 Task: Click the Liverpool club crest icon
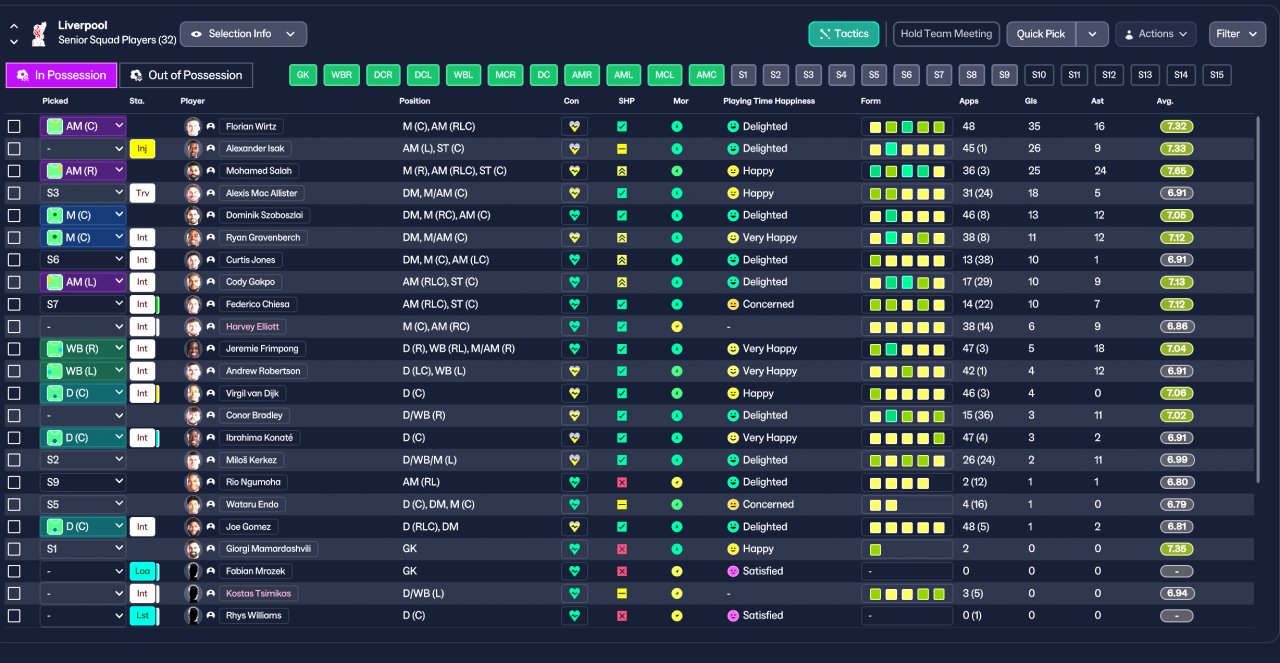(39, 33)
